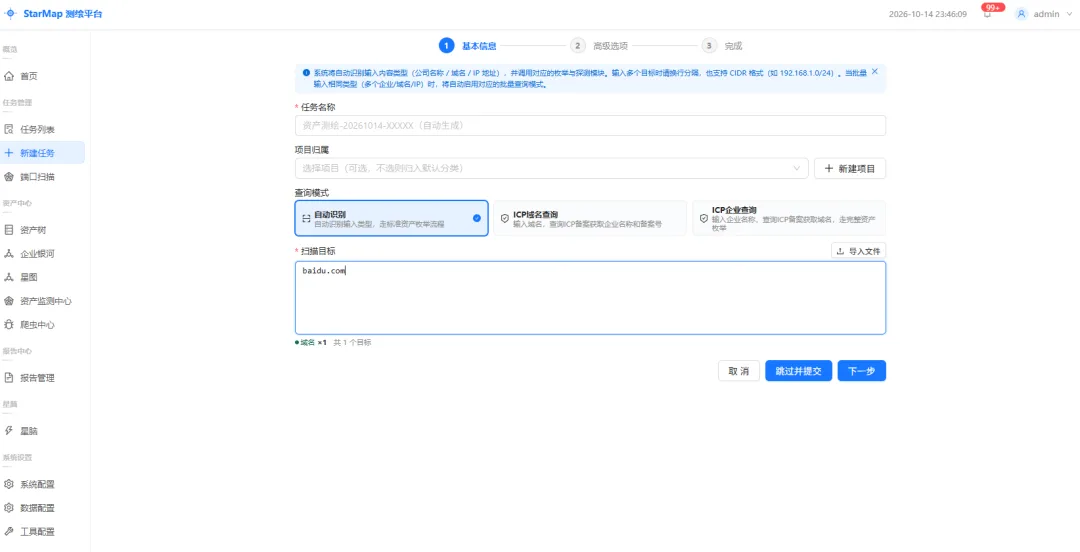Select 新建任务 menu item

43,152
